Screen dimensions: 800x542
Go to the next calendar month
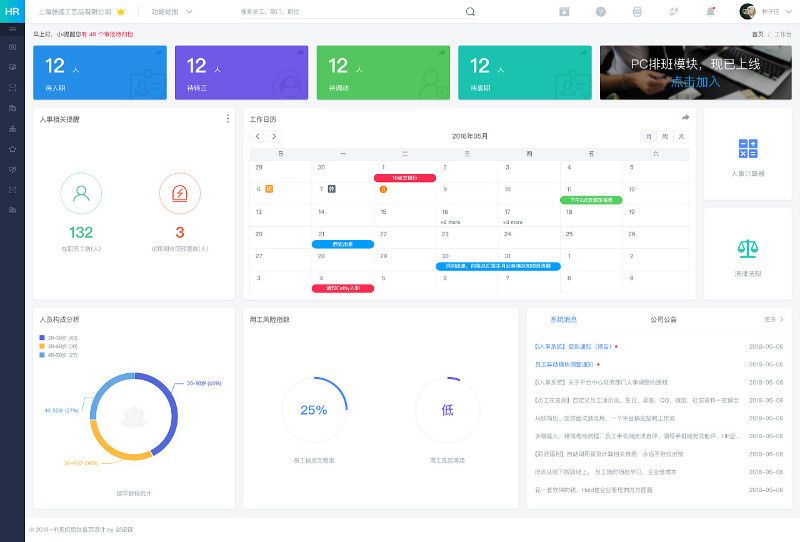[x=274, y=136]
